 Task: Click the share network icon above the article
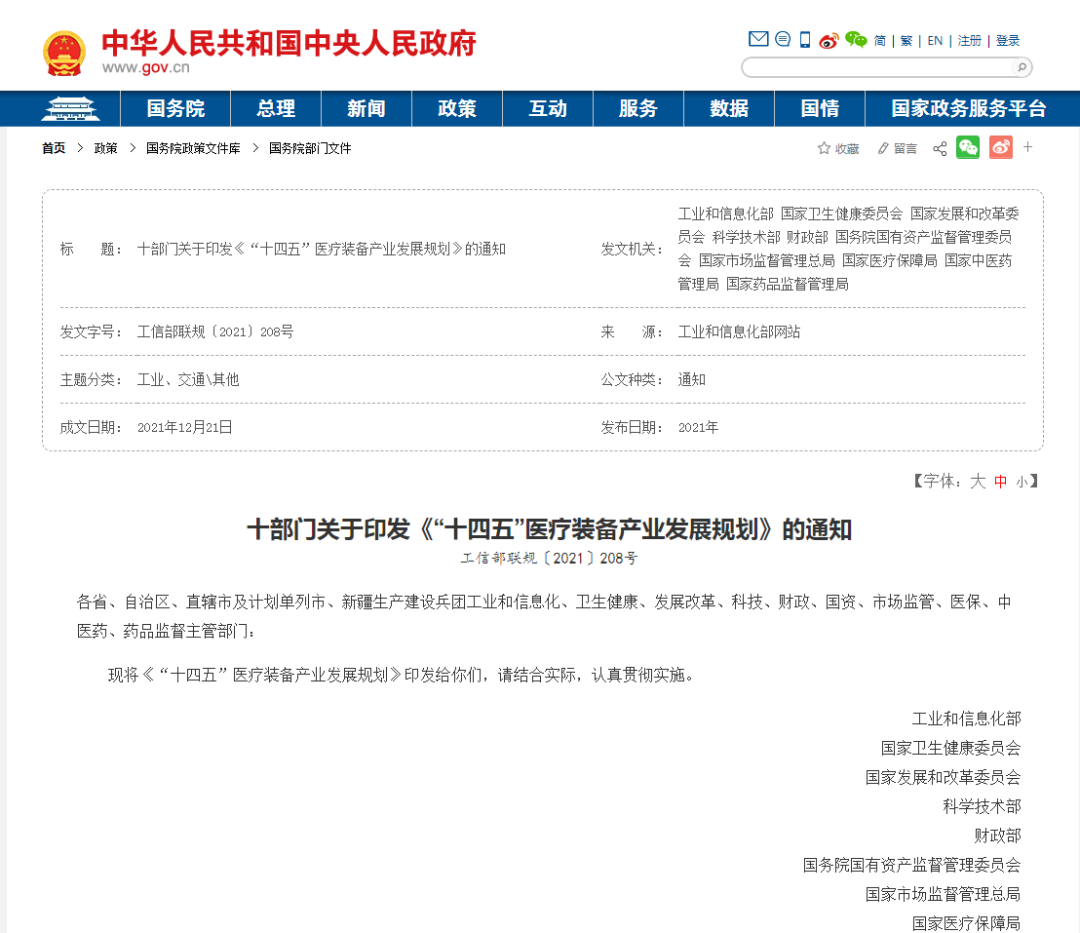(939, 148)
